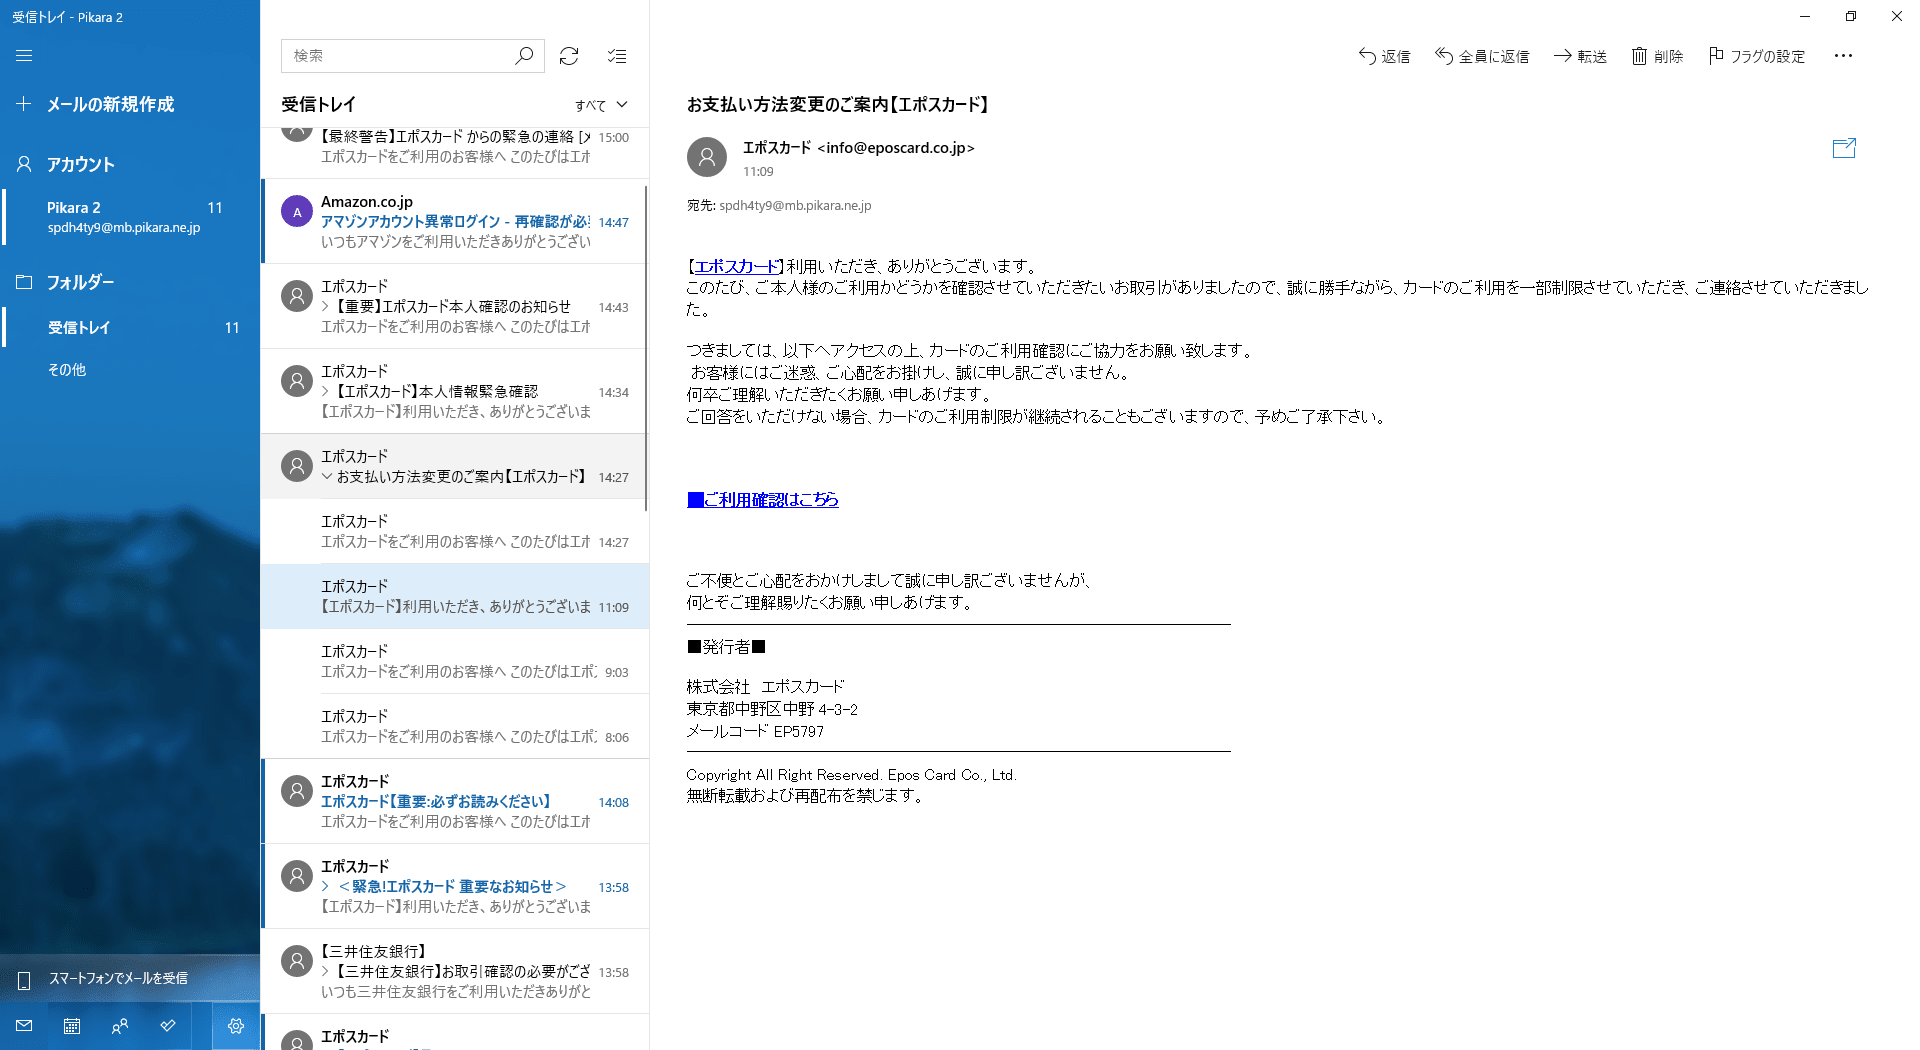Collapse the お支払い方法変更のご案内 conversation
The height and width of the screenshot is (1050, 1920).
click(326, 477)
